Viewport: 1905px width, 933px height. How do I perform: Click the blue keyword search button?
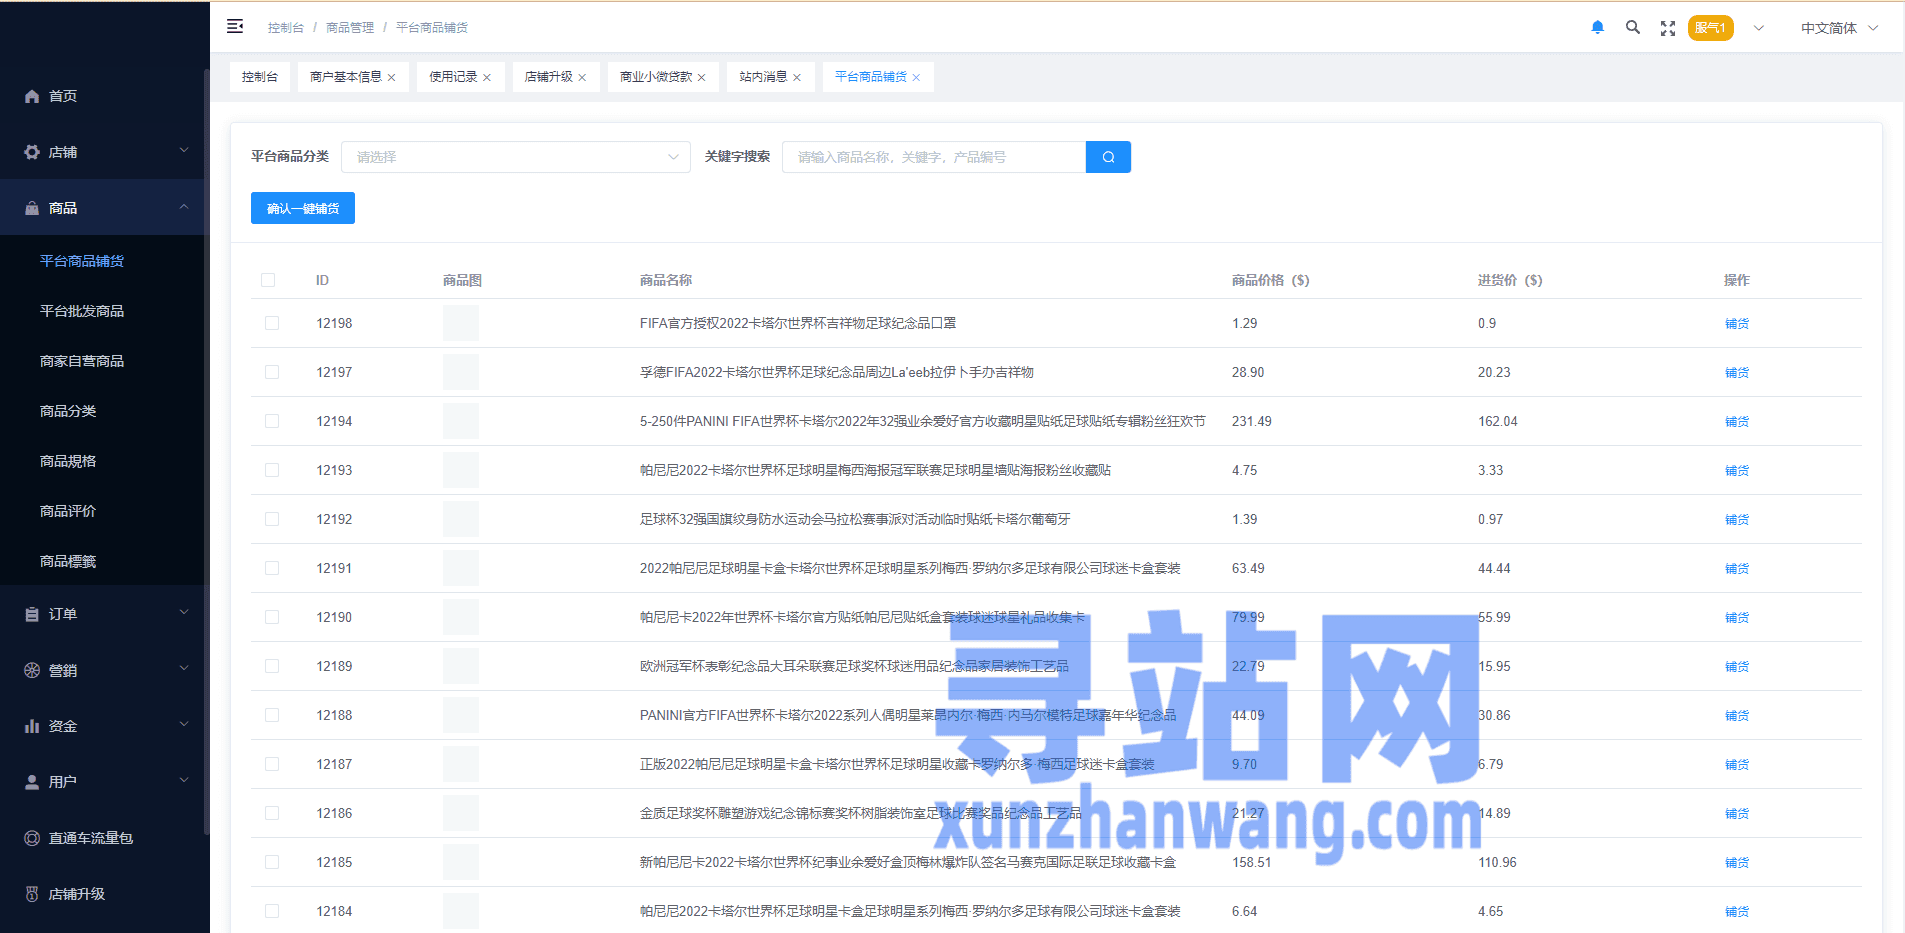point(1108,157)
